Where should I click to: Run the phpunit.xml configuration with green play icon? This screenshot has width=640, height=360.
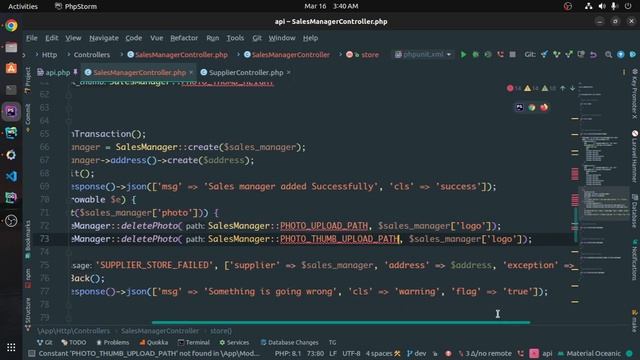coord(463,54)
